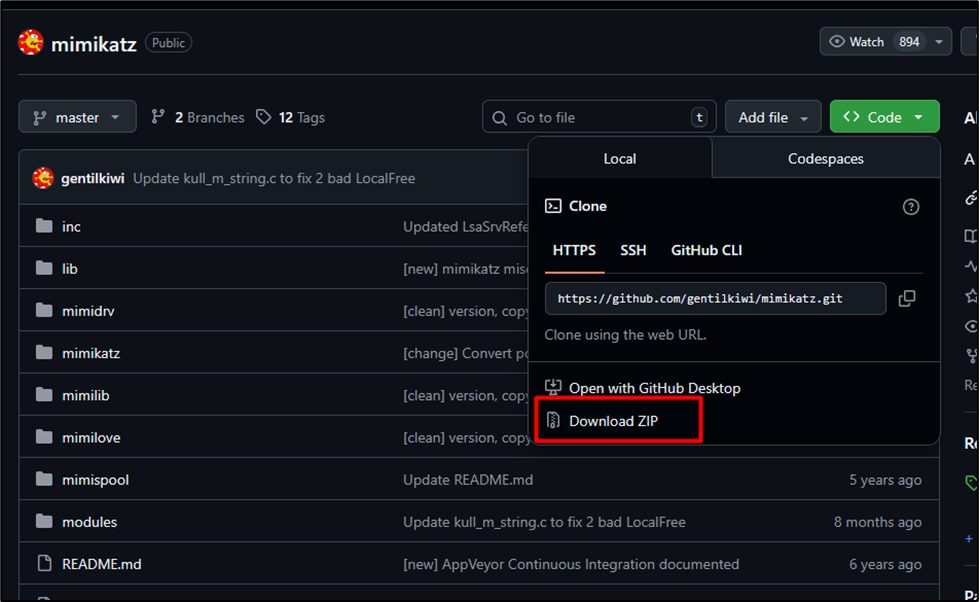Click the modules folder icon
Image resolution: width=979 pixels, height=602 pixels.
pos(44,521)
